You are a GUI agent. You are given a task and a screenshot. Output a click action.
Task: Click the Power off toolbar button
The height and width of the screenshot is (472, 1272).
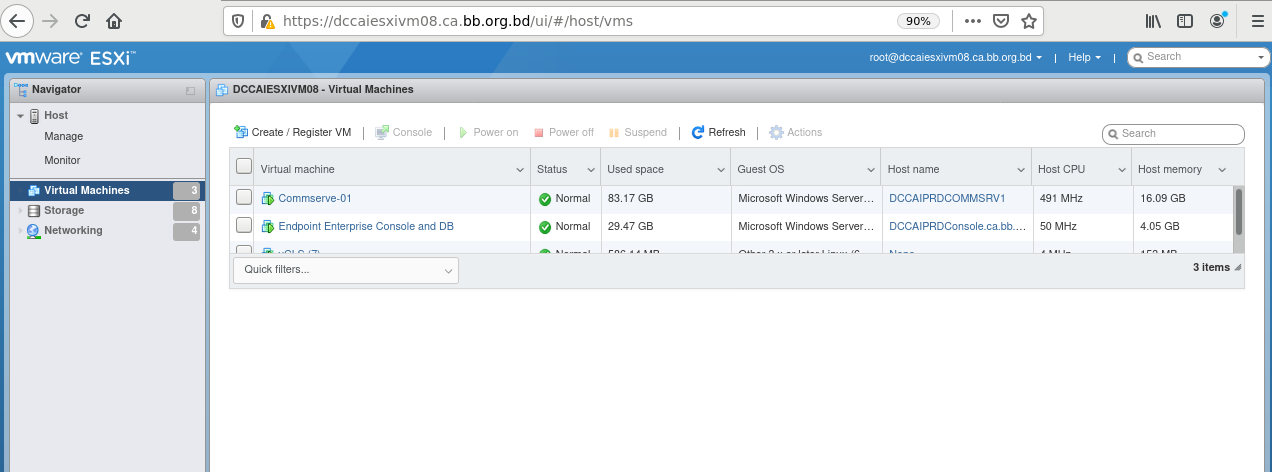(563, 132)
